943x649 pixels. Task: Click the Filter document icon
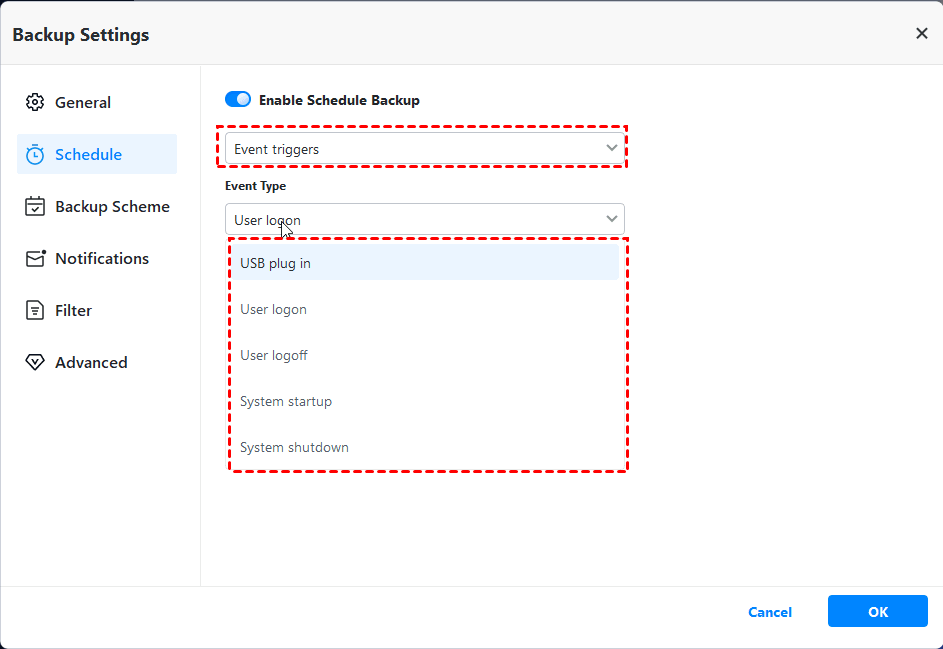[35, 310]
